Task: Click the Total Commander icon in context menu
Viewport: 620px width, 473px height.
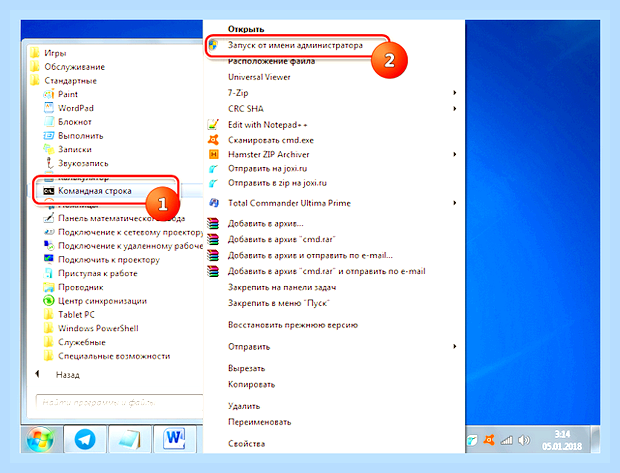Action: point(214,203)
